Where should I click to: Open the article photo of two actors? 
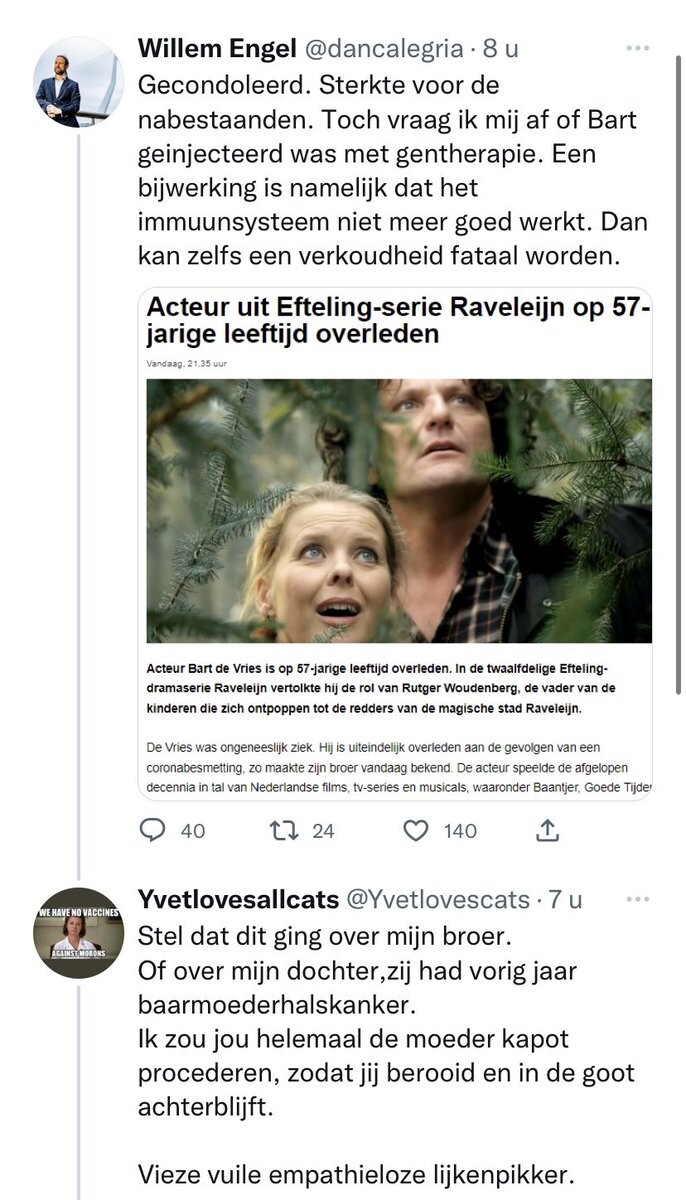(399, 510)
